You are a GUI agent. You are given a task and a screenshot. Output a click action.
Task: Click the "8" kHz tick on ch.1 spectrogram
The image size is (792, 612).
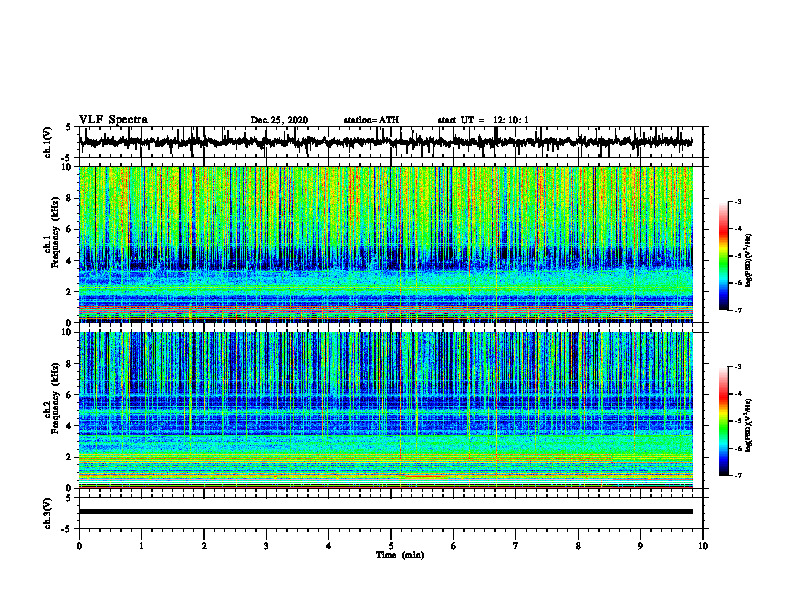(69, 198)
